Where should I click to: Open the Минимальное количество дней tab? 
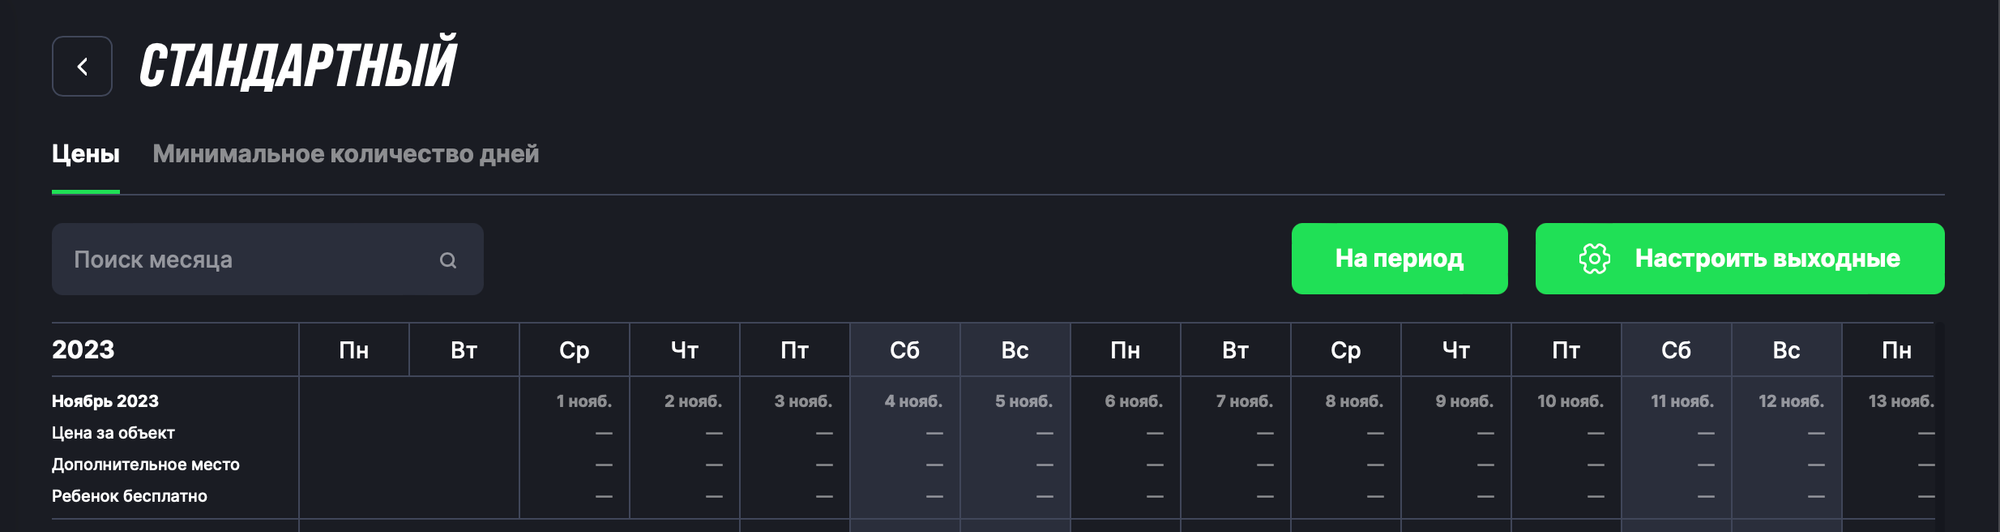pyautogui.click(x=345, y=154)
